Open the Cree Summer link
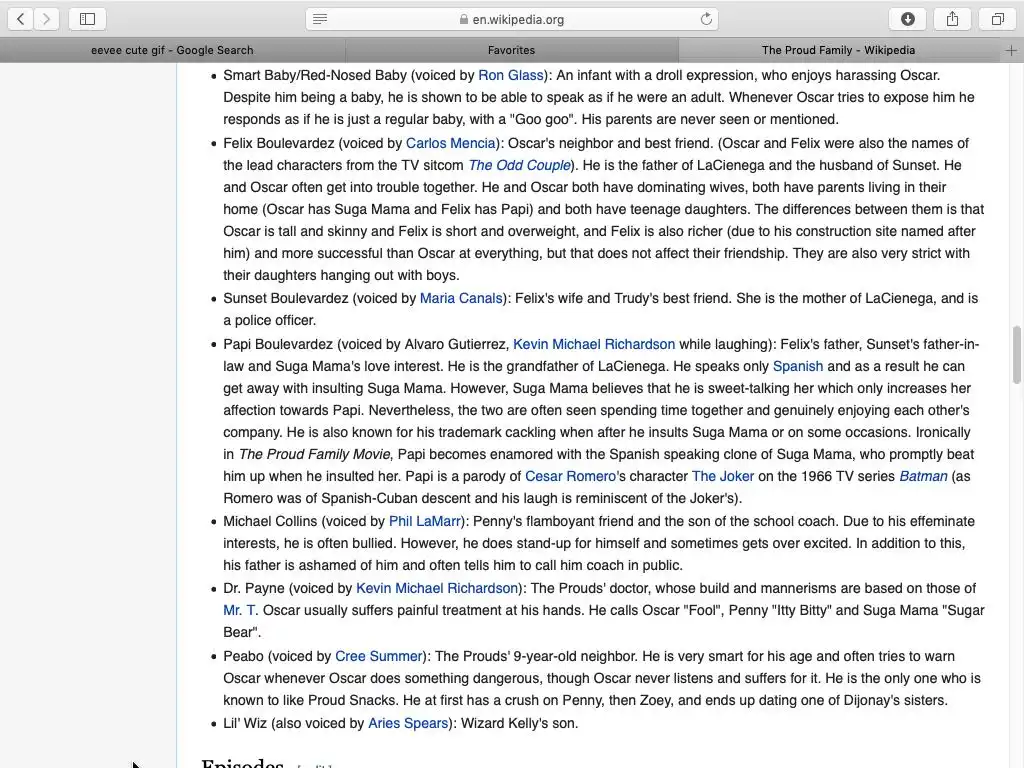 tap(379, 656)
